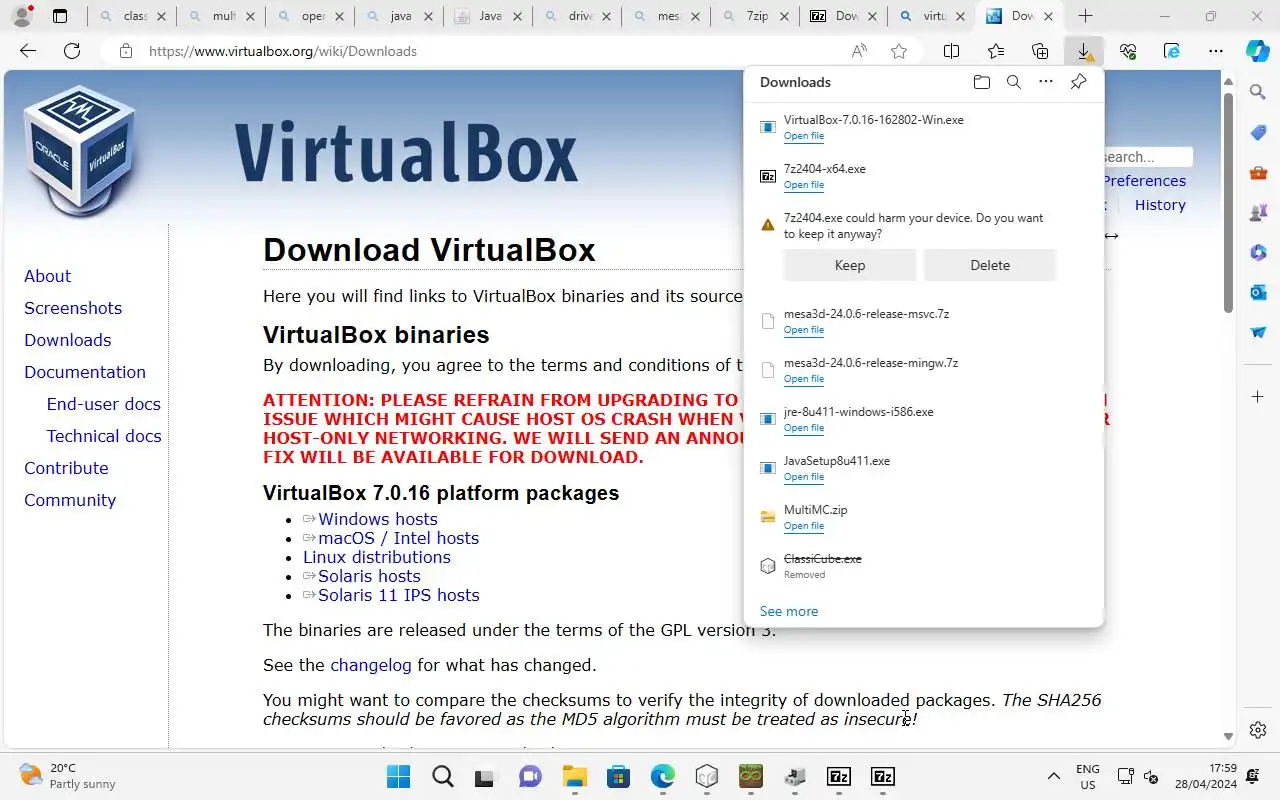Toggle the Downloads toolbar button
The width and height of the screenshot is (1280, 800).
[x=1084, y=51]
